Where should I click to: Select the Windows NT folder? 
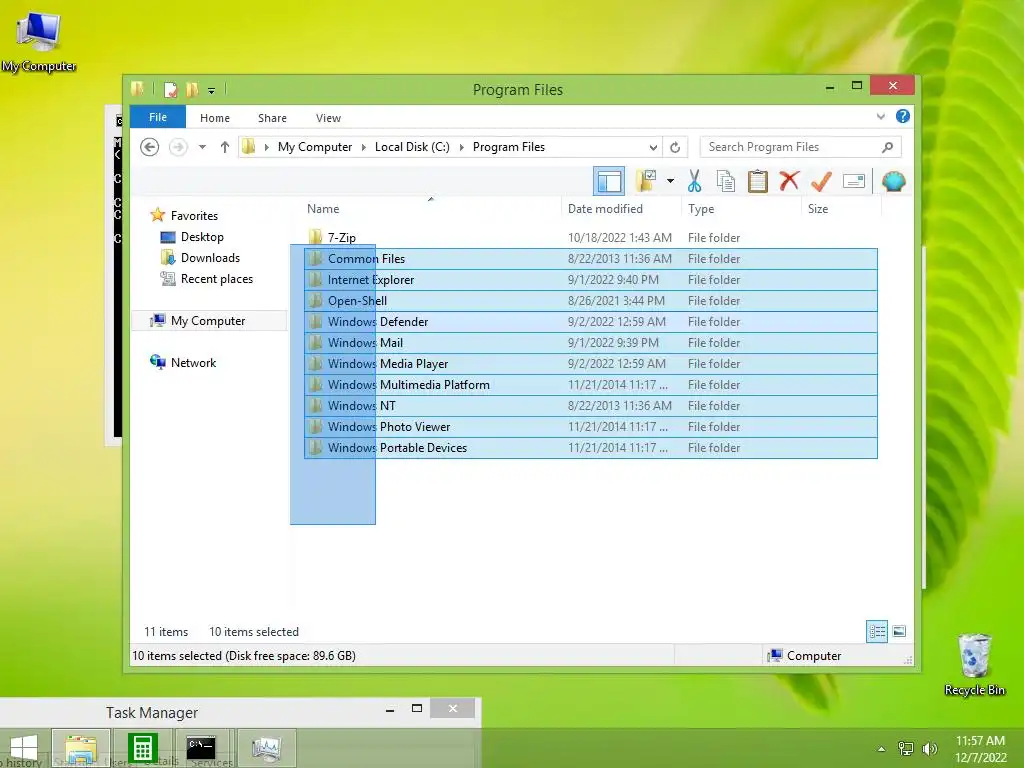pos(591,406)
